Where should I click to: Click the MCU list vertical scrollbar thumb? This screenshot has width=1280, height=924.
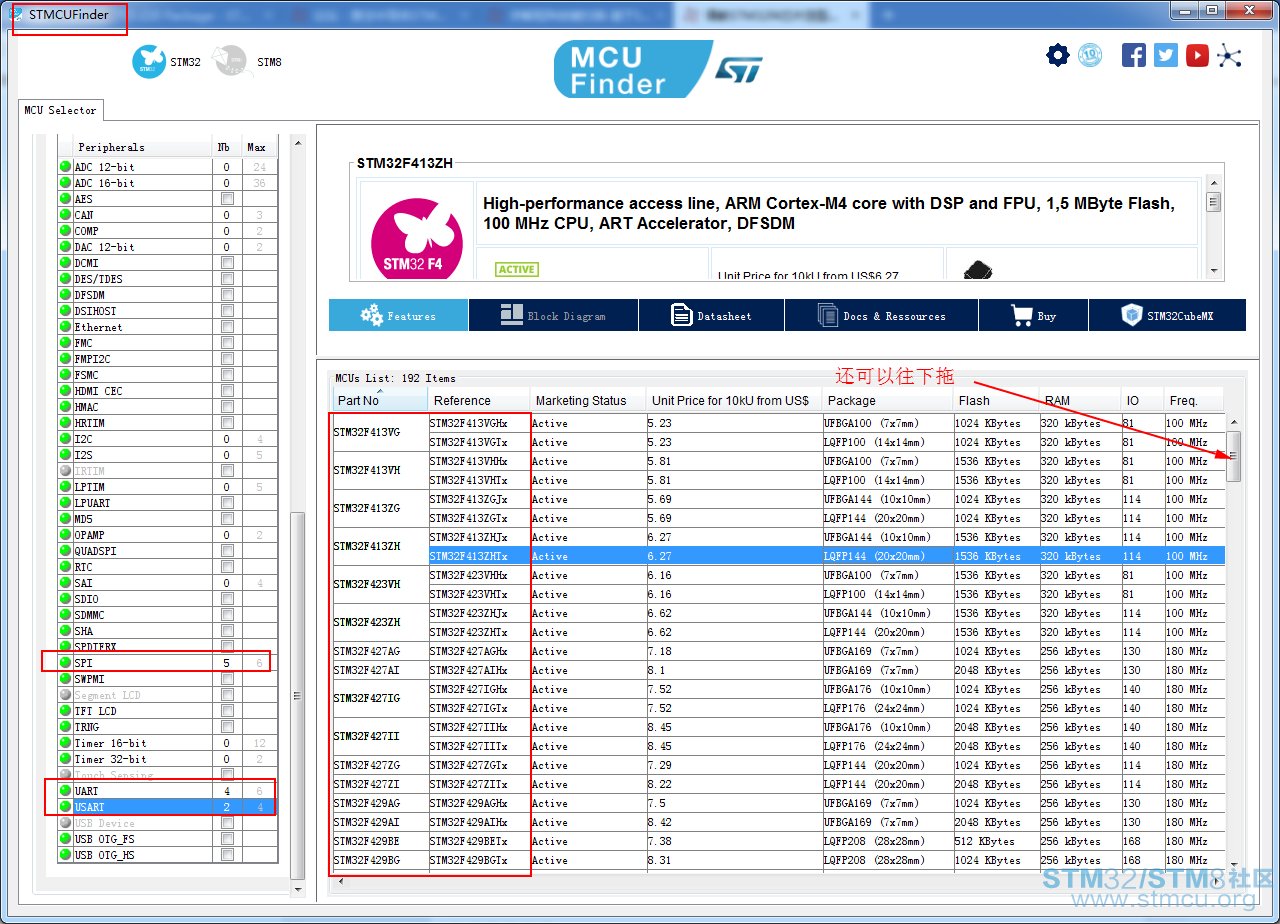coord(1234,456)
